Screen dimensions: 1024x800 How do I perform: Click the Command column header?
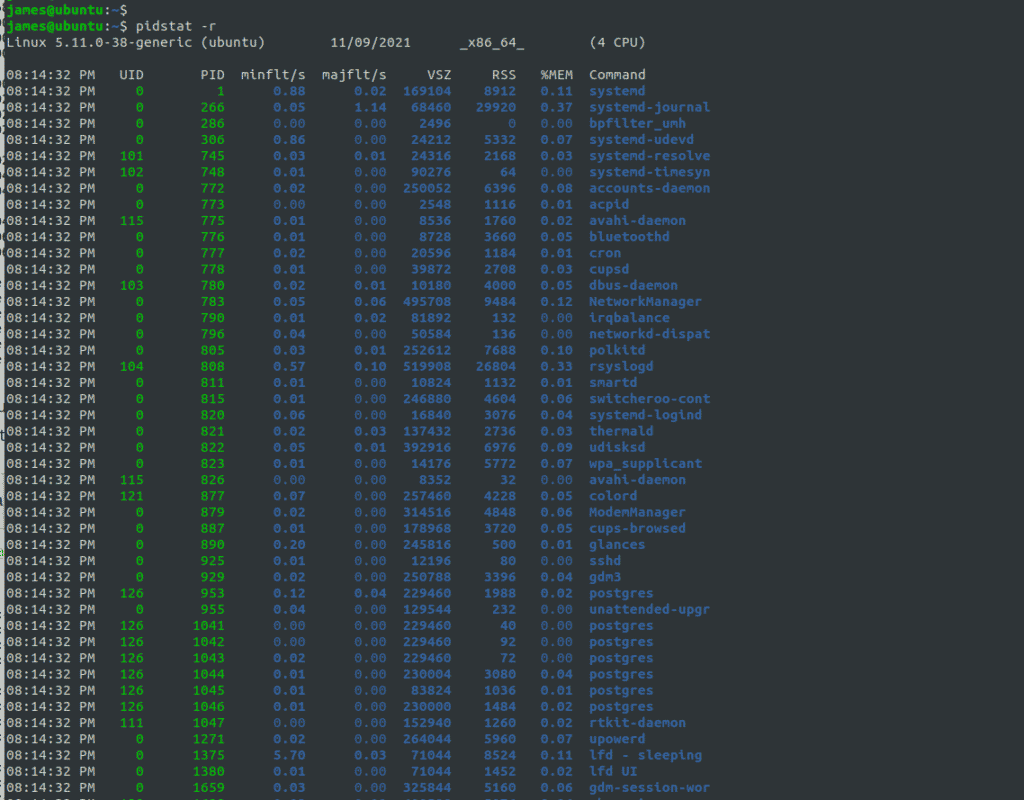tap(616, 74)
